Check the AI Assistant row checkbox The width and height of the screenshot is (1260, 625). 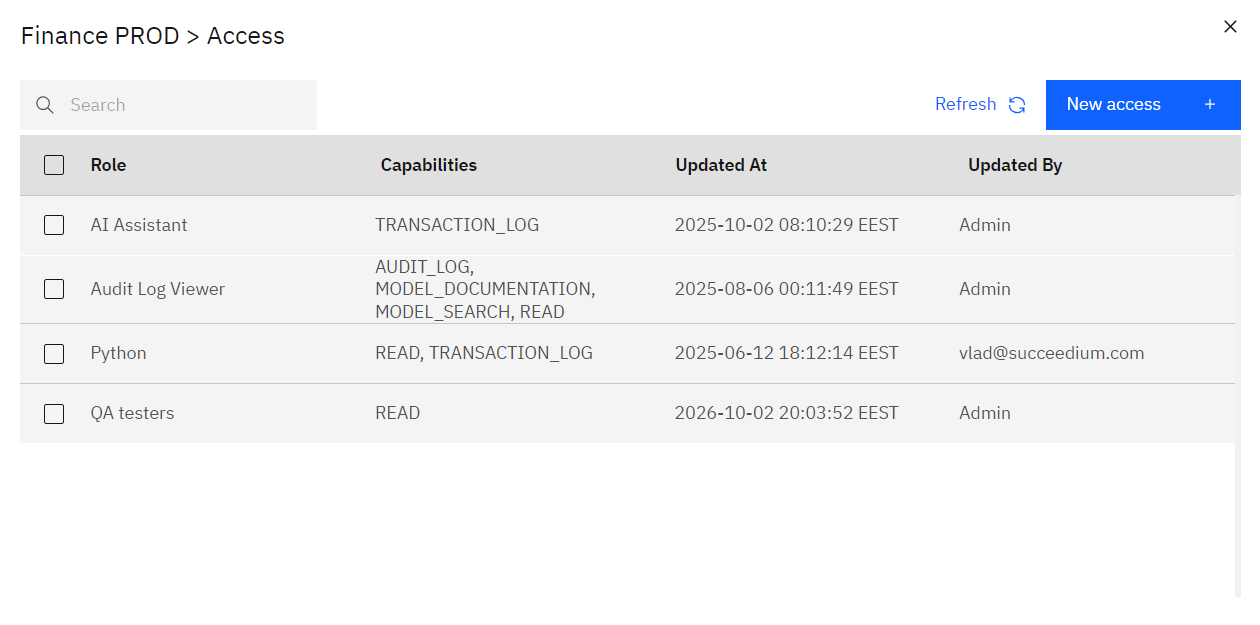(x=54, y=225)
